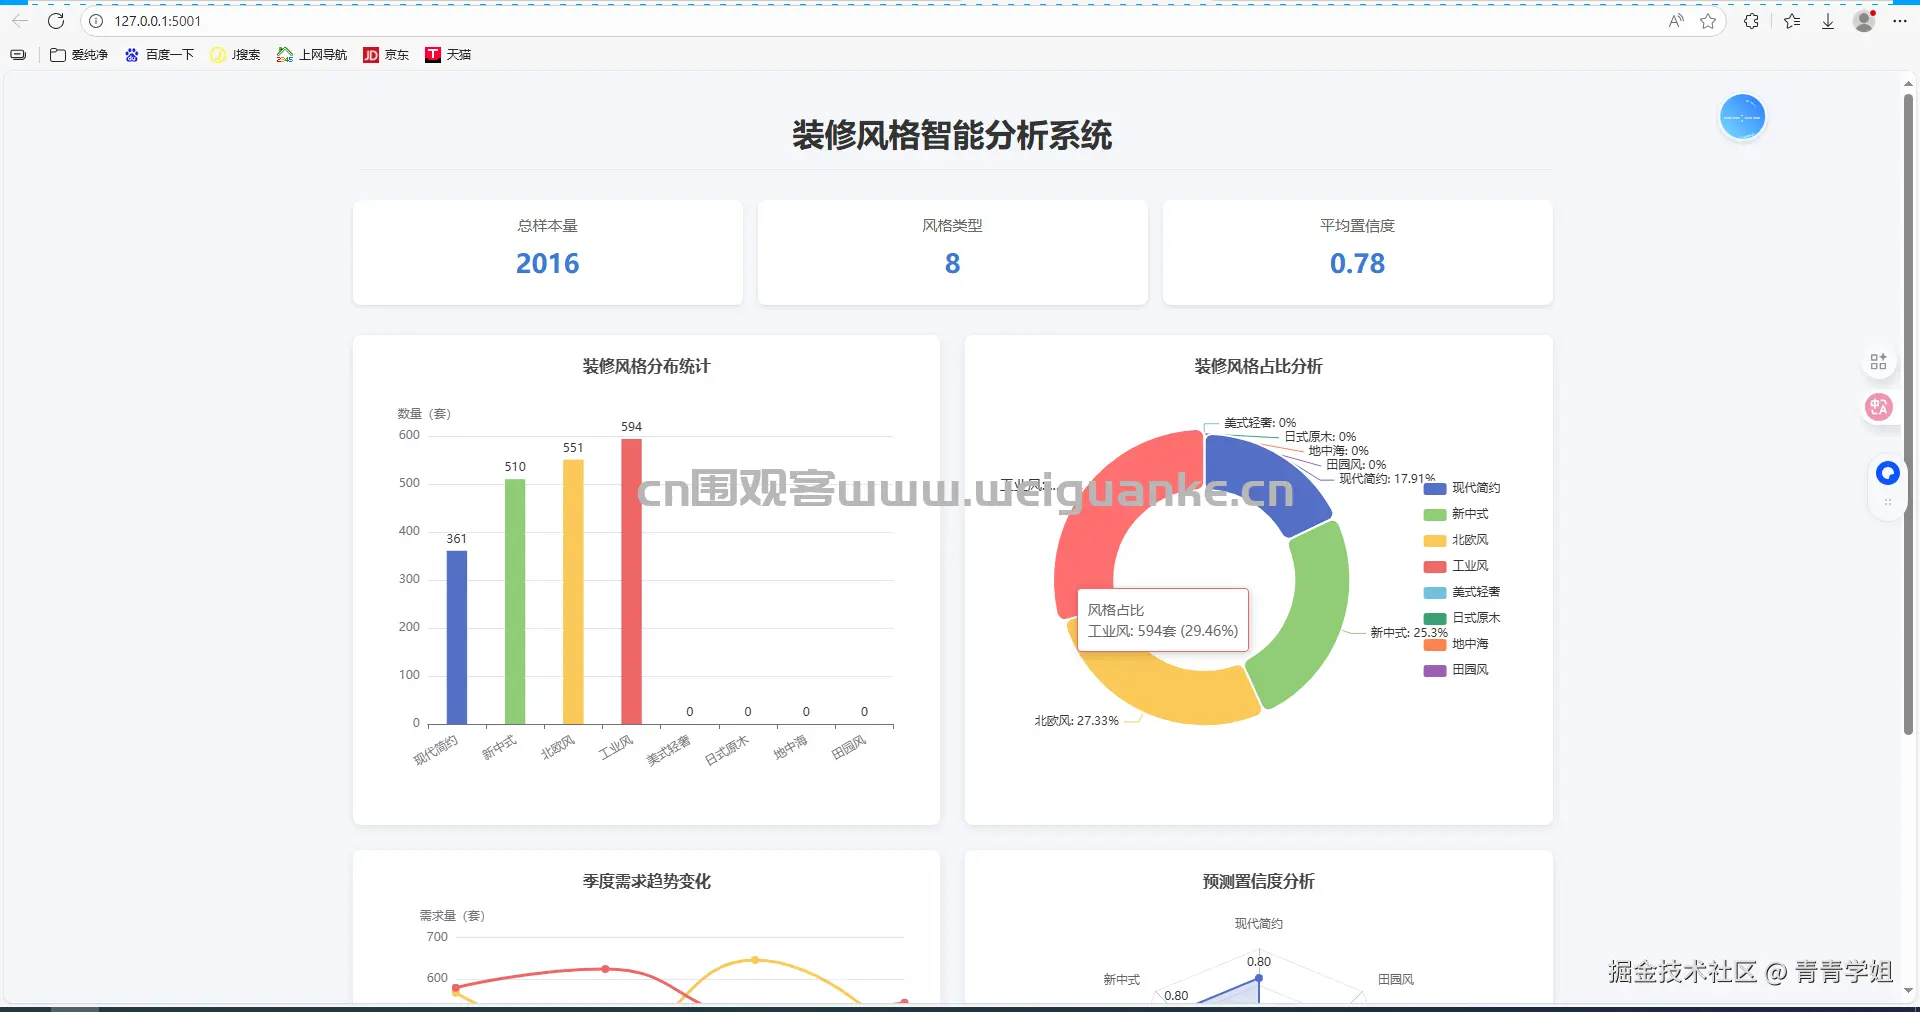Click the leftmost icon on the bookmarks bar
The image size is (1920, 1012).
(x=18, y=55)
